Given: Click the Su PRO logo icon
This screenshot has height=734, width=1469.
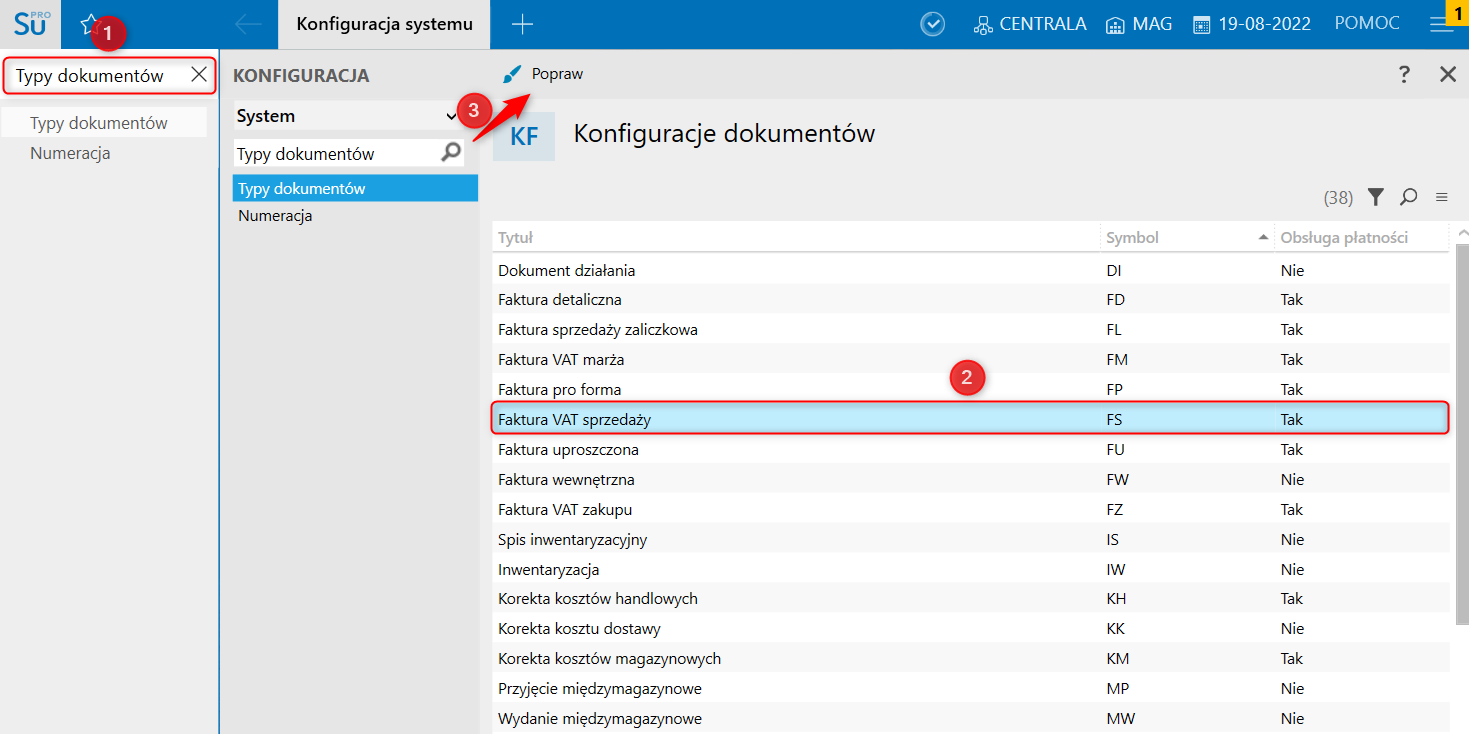Looking at the screenshot, I should point(31,24).
